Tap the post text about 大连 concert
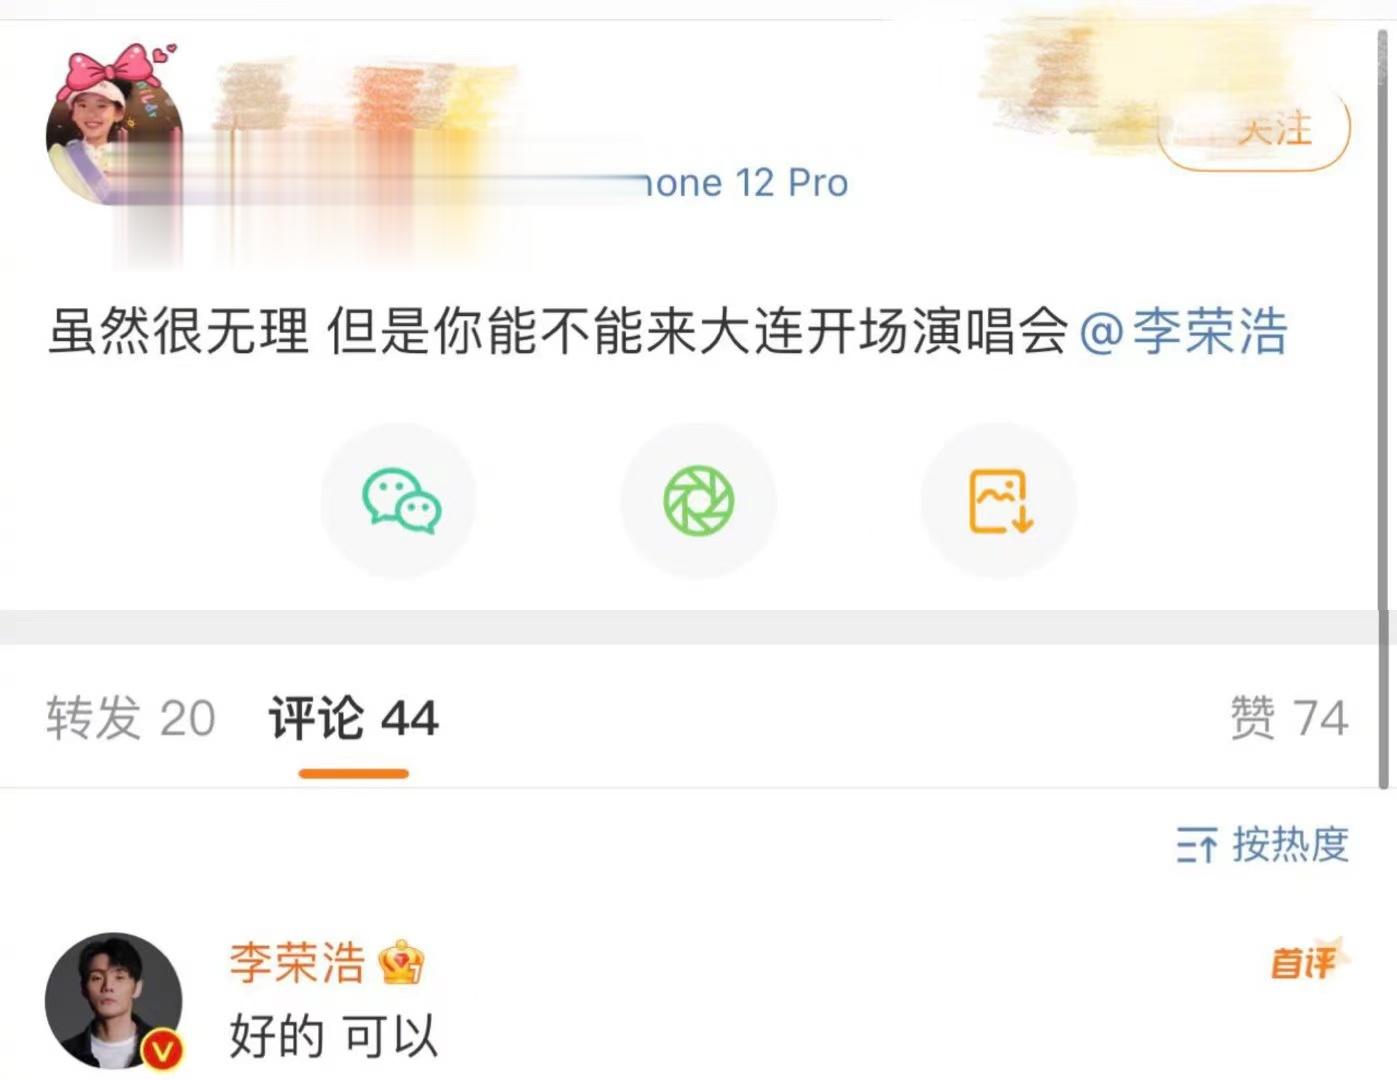Screen dimensions: 1397x1080 (x=557, y=331)
